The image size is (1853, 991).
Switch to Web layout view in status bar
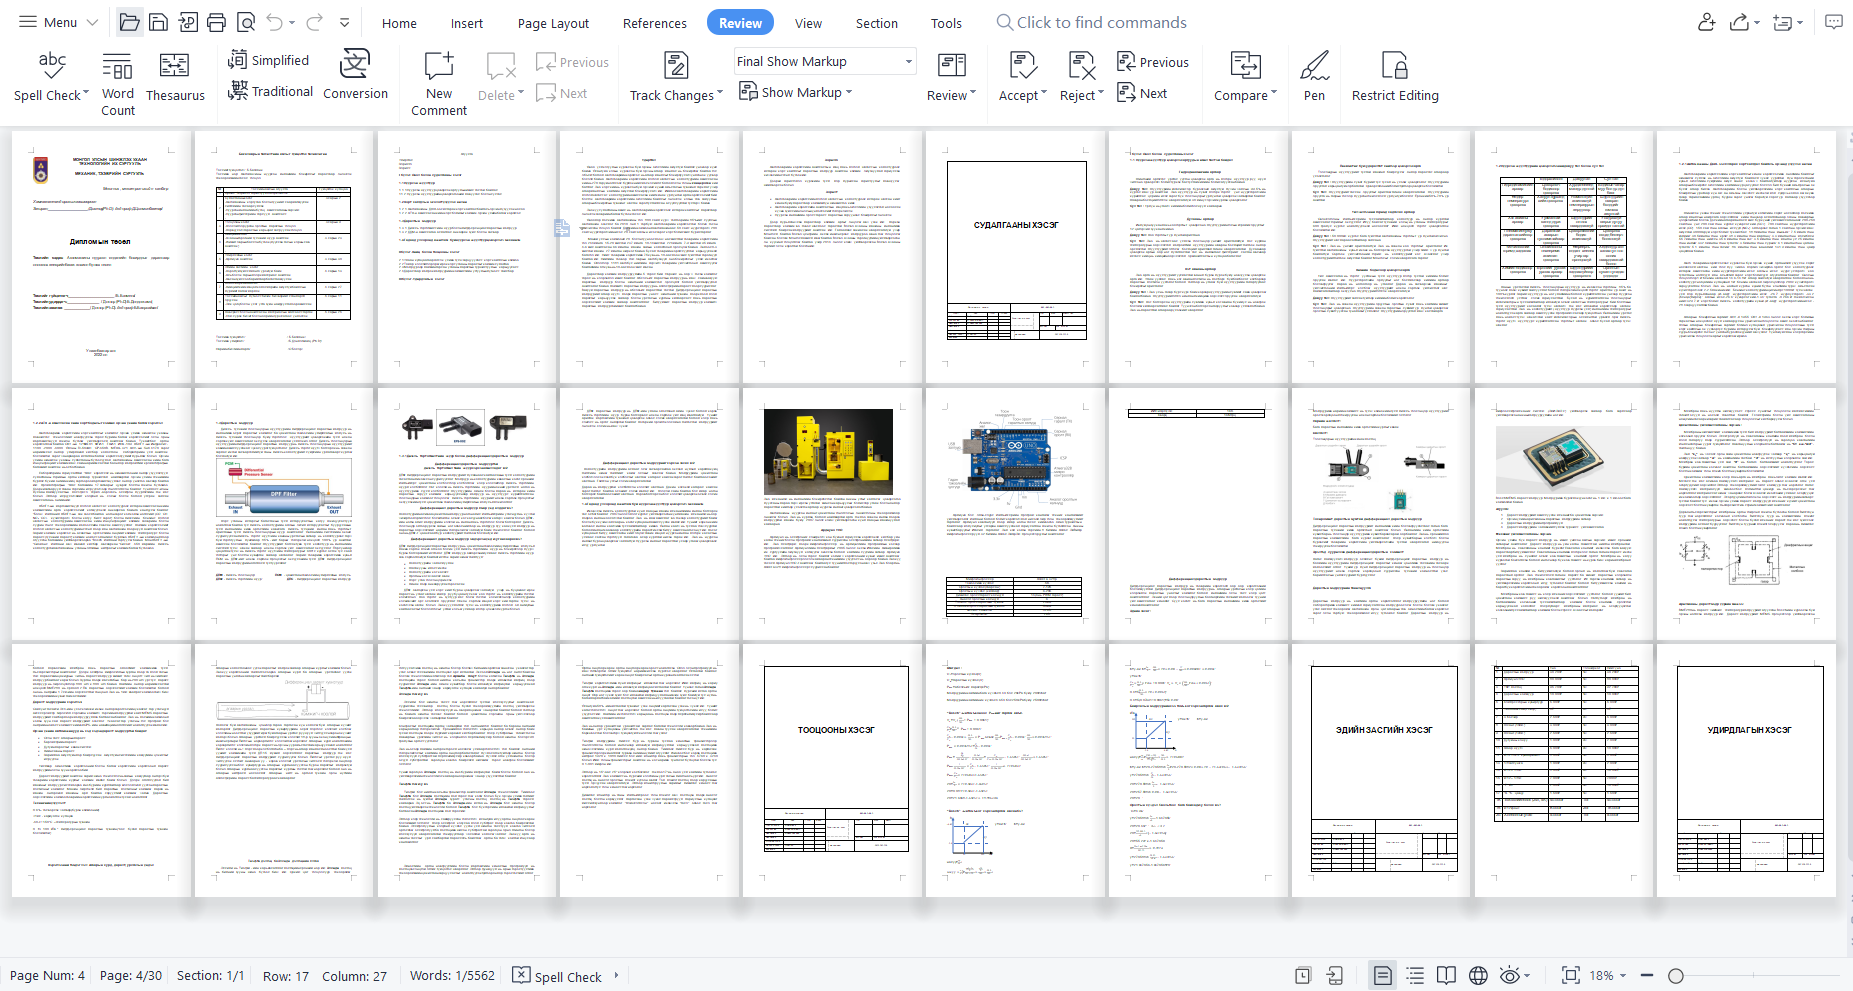tap(1478, 975)
